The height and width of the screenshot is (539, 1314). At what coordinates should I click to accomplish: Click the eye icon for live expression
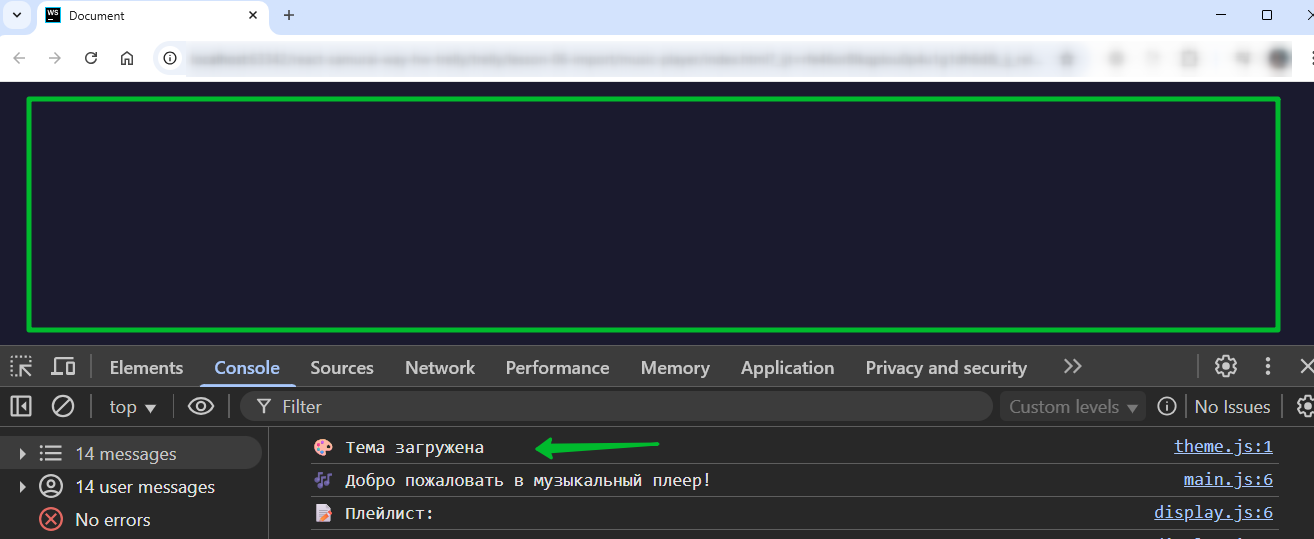click(x=201, y=406)
